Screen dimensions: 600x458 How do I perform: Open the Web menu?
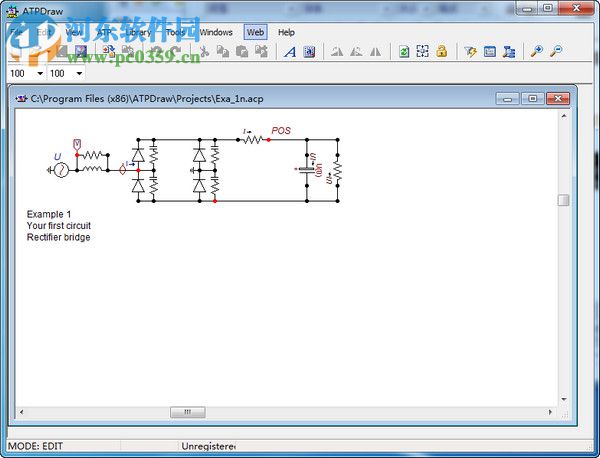pos(255,32)
